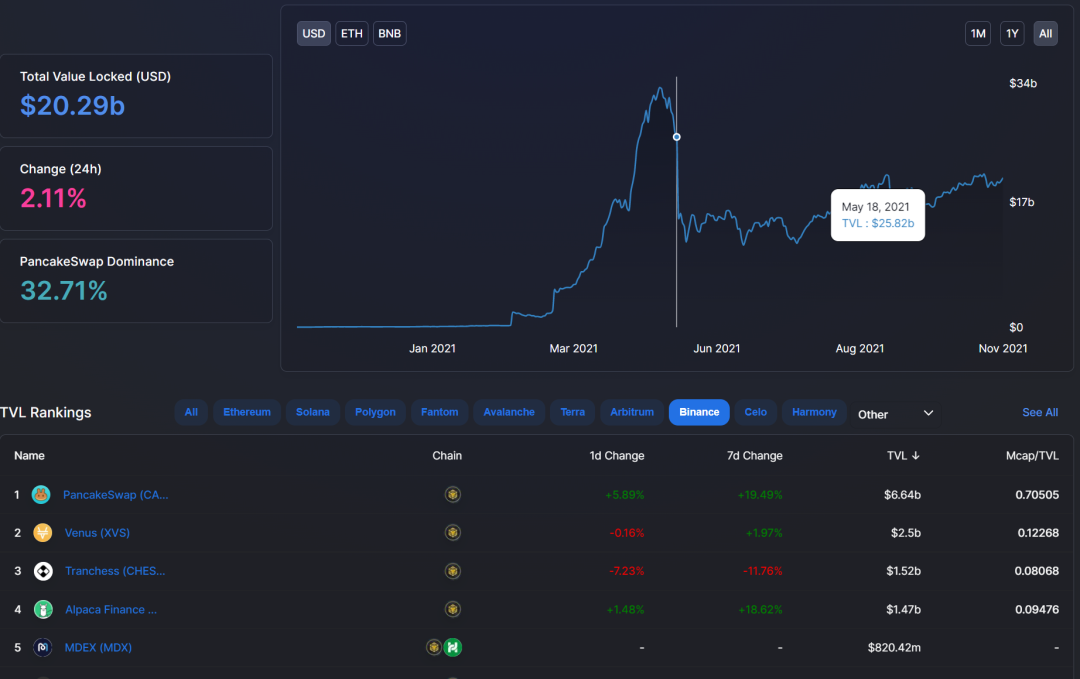
Task: Open the MDEX (MDX) protocol link
Action: tap(98, 647)
